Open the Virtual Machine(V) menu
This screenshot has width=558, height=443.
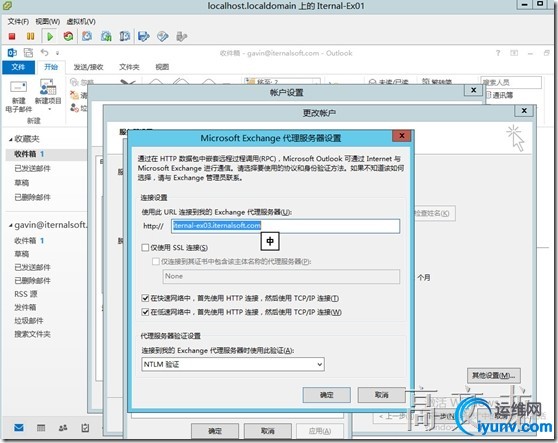(81, 21)
